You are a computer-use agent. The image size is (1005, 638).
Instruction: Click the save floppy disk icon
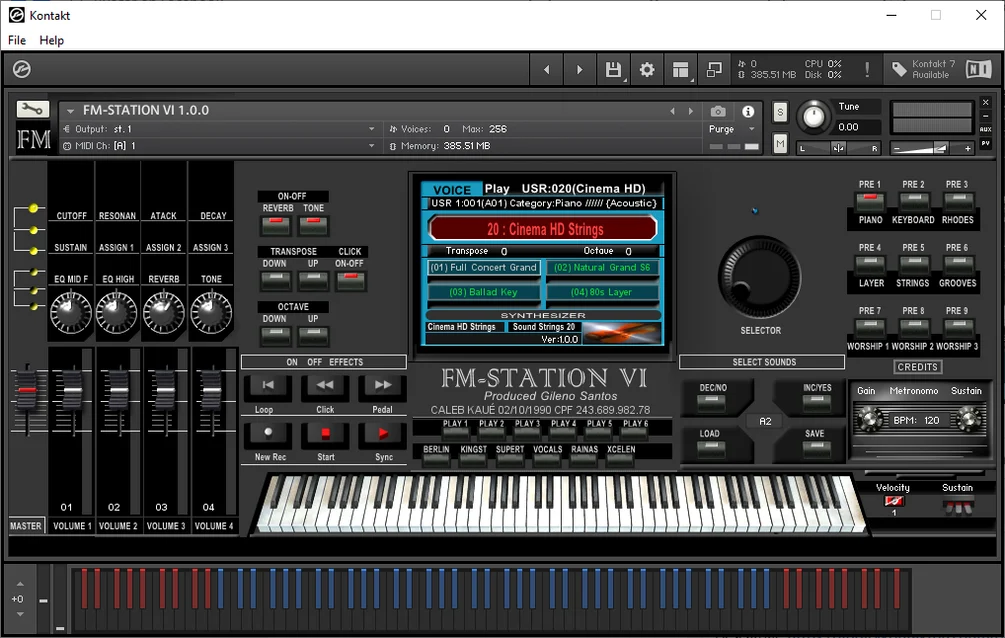pyautogui.click(x=613, y=69)
